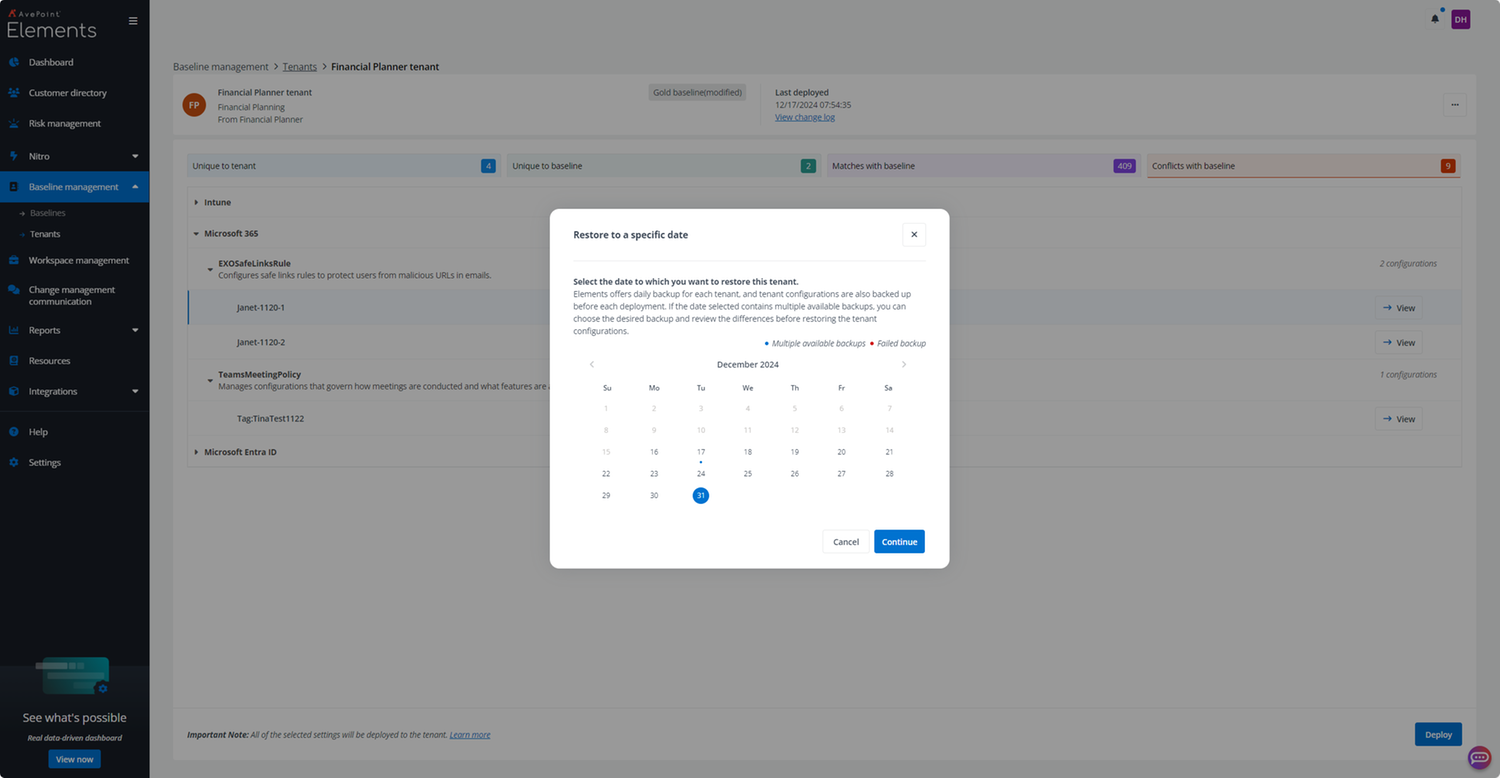Click the Workspace management sidebar icon
This screenshot has height=778, width=1500.
14,260
